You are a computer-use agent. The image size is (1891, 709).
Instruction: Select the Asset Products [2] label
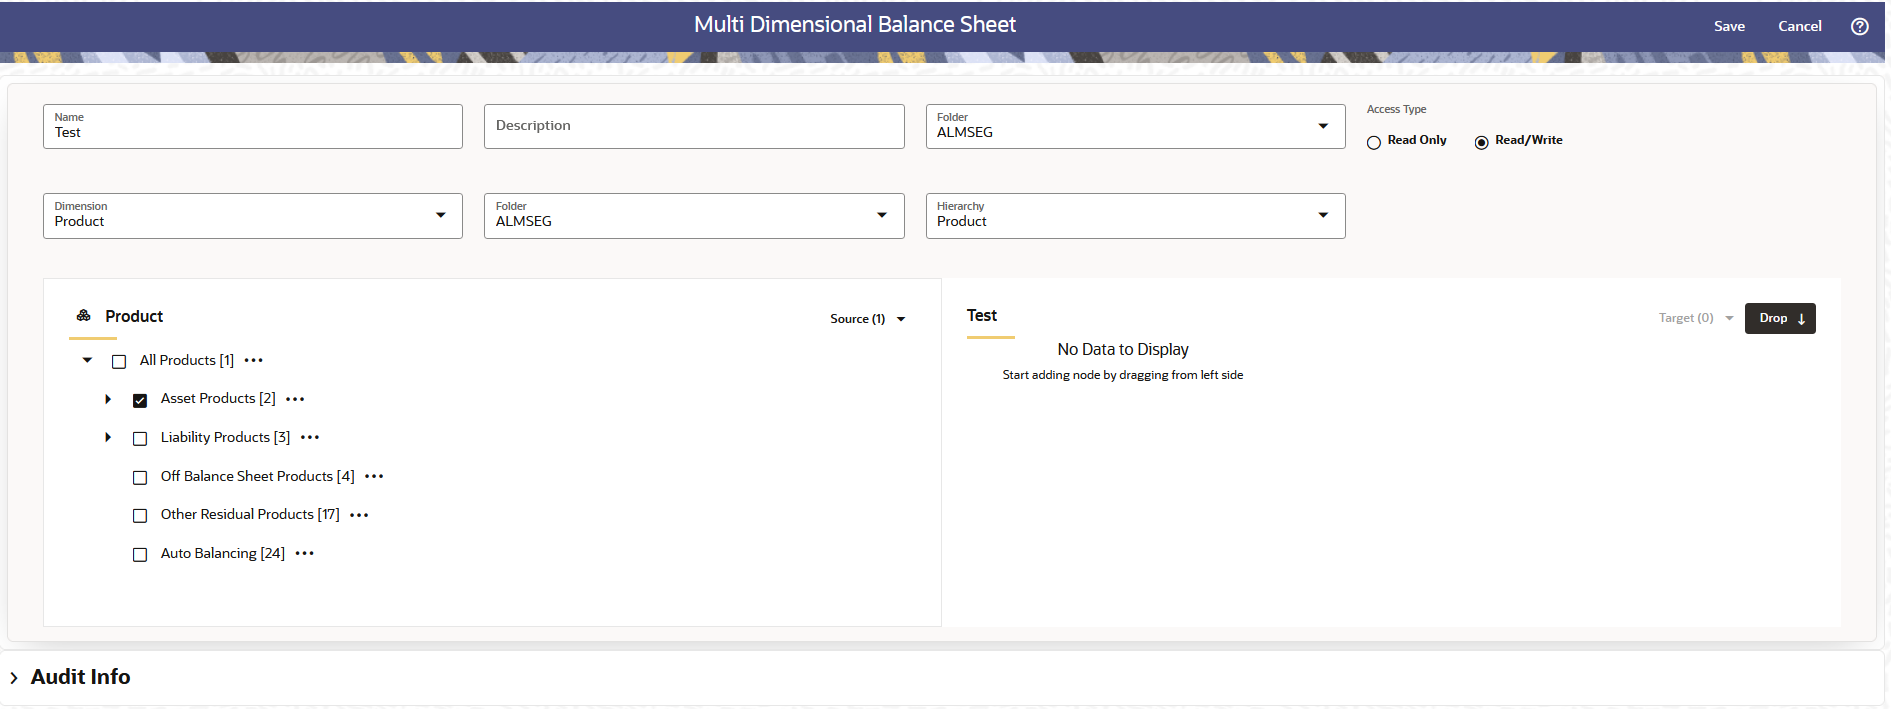218,398
